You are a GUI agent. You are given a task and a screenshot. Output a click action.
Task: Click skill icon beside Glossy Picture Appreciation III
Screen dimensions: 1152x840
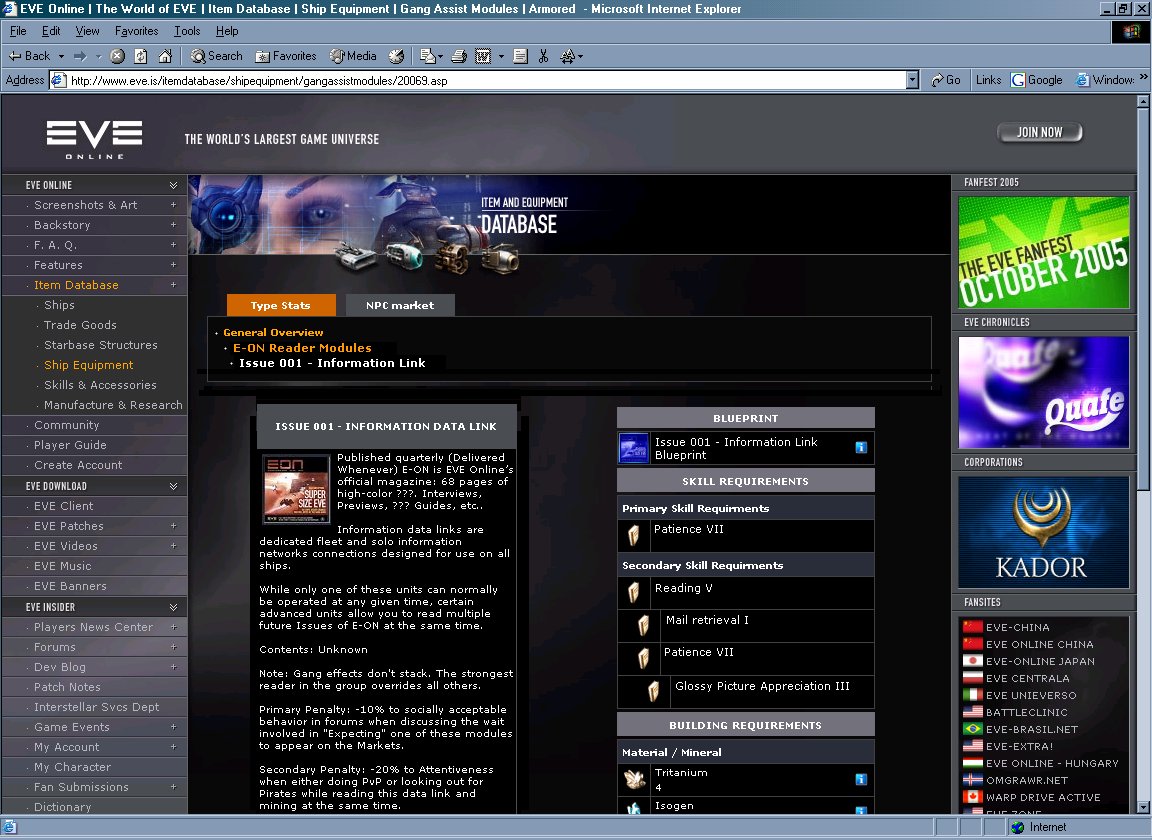coord(653,691)
